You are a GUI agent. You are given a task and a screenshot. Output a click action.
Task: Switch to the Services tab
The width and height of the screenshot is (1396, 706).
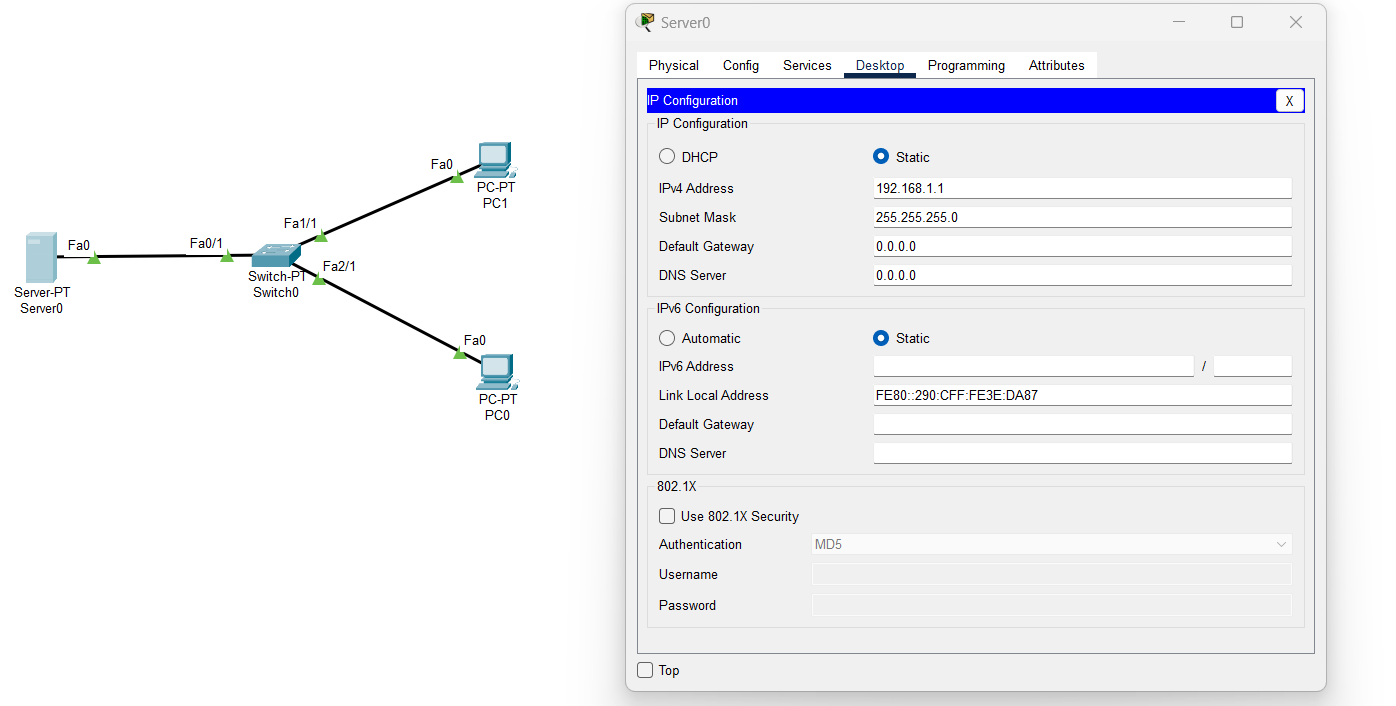pos(807,65)
